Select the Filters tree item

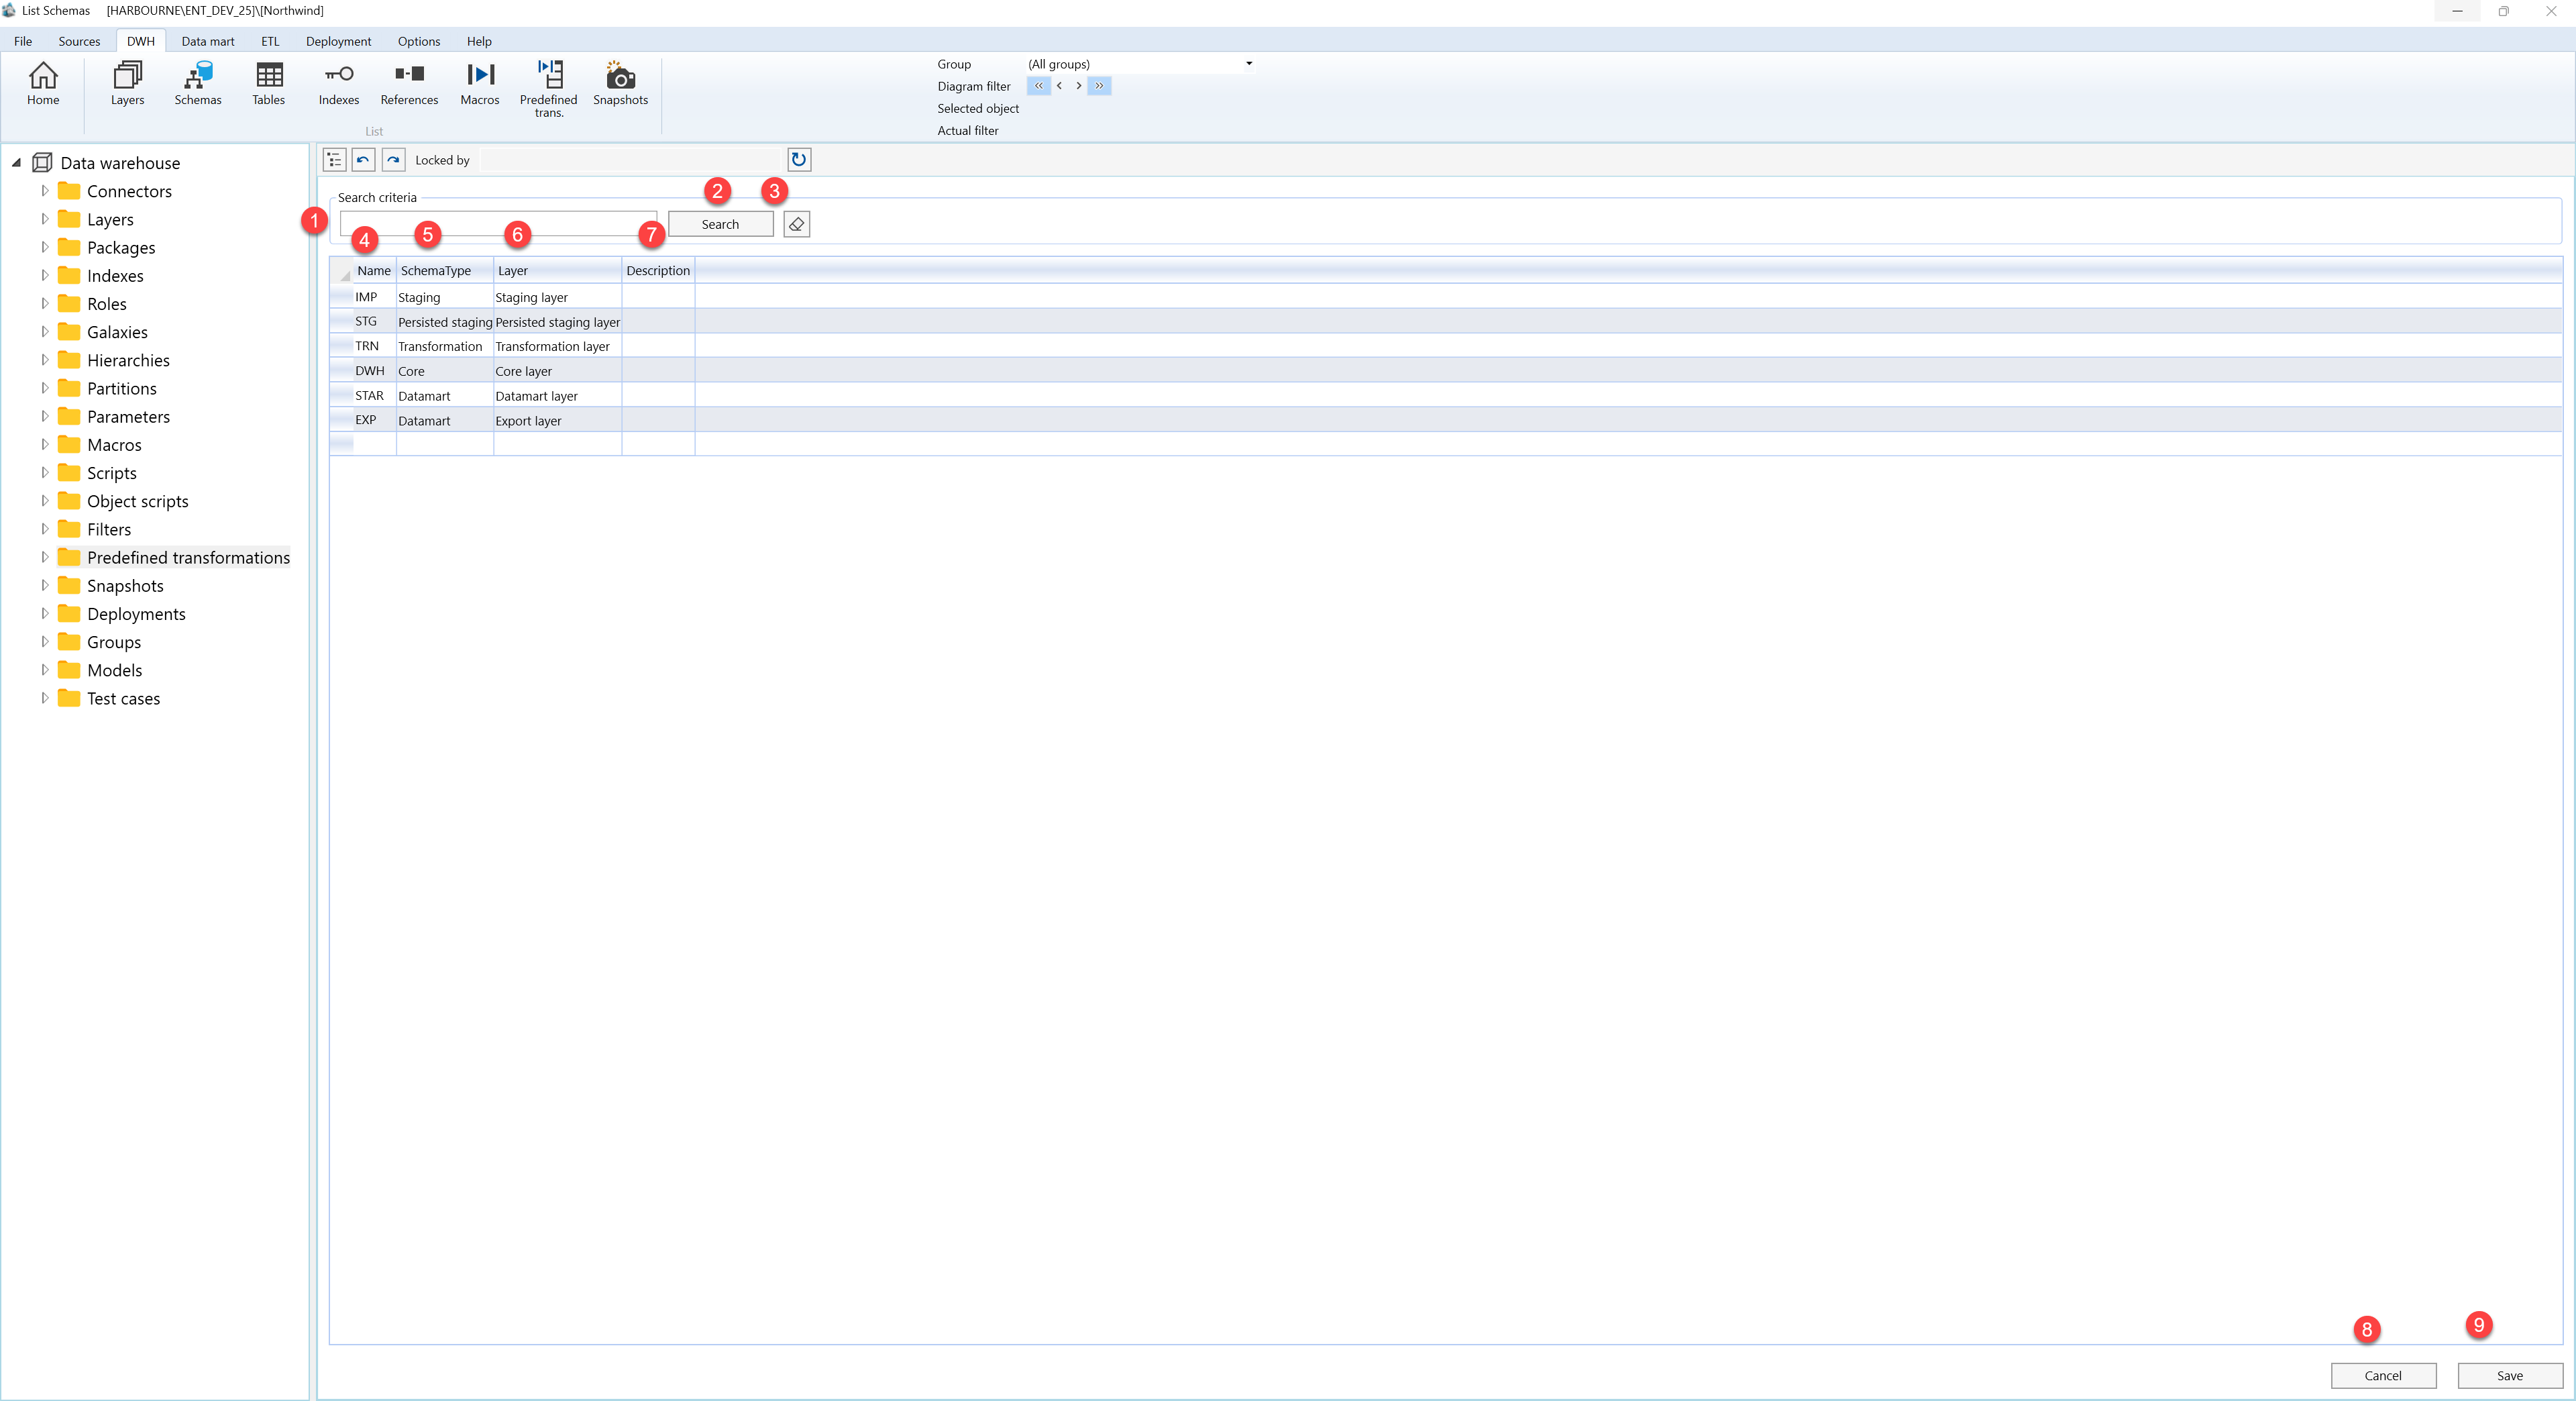[108, 529]
